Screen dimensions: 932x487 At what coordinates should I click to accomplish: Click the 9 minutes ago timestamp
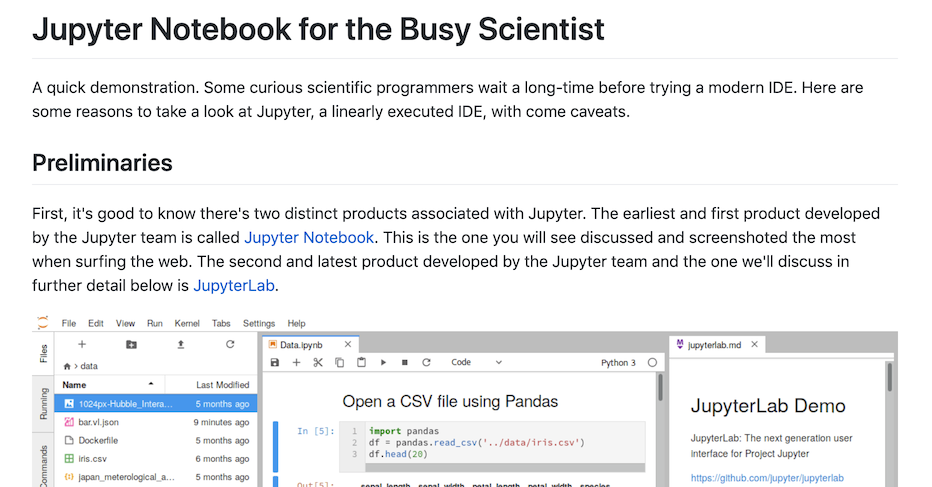221,422
